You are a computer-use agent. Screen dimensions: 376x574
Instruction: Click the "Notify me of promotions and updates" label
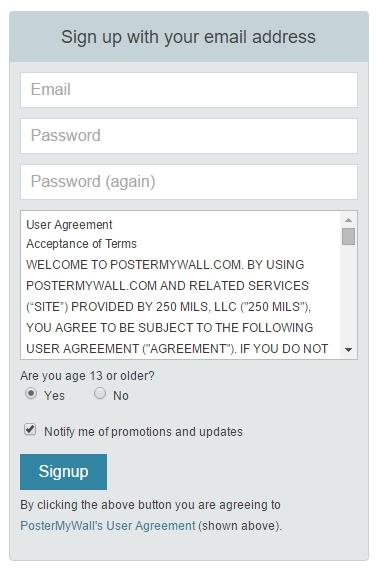[143, 432]
